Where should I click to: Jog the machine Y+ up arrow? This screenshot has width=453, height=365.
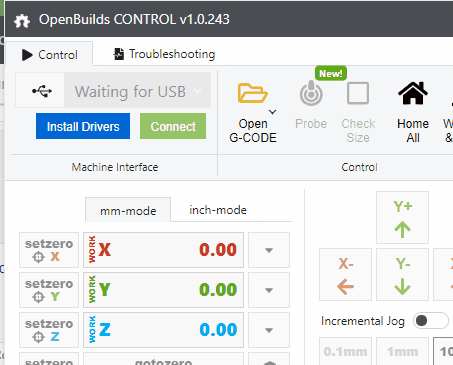[x=402, y=217]
